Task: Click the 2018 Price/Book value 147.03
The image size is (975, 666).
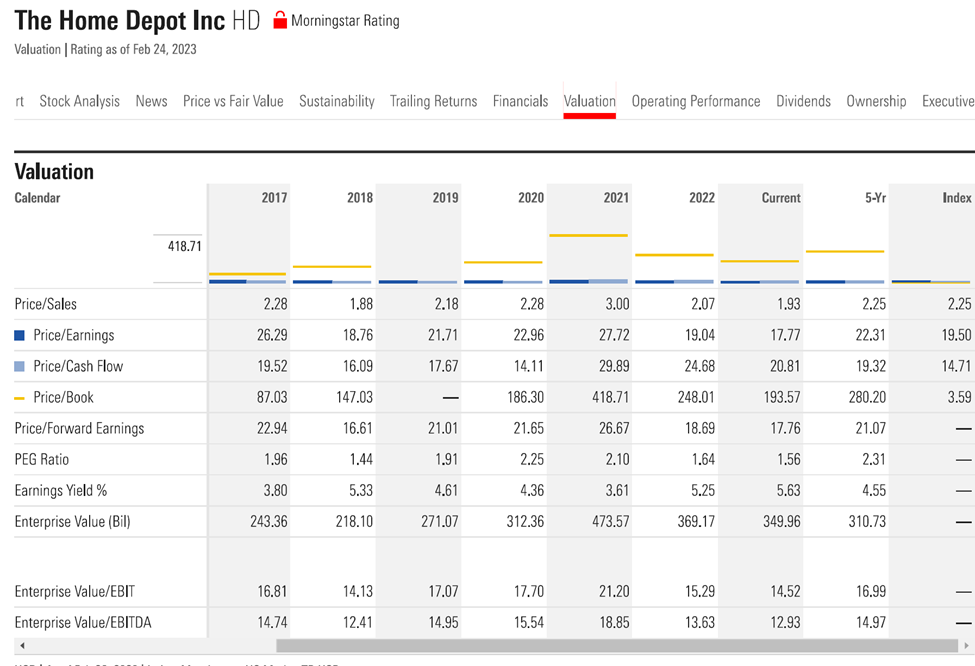Action: pos(354,397)
